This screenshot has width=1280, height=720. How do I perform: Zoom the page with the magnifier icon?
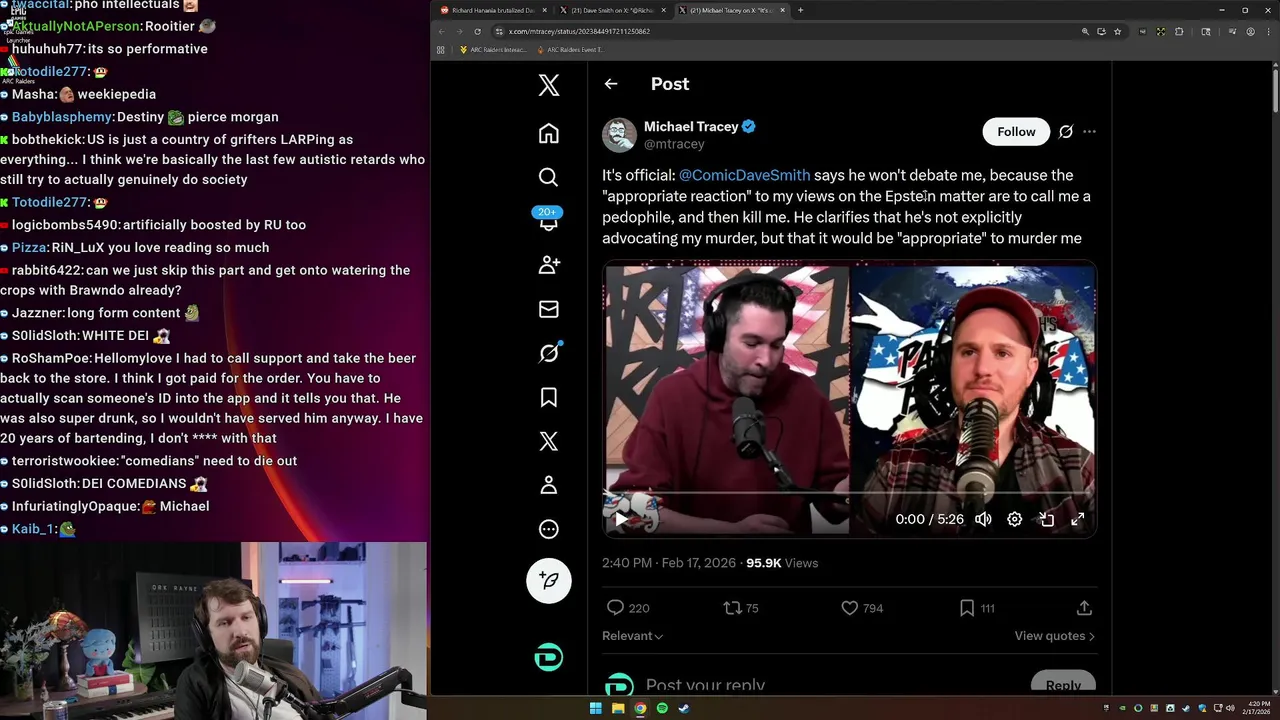[x=1085, y=31]
